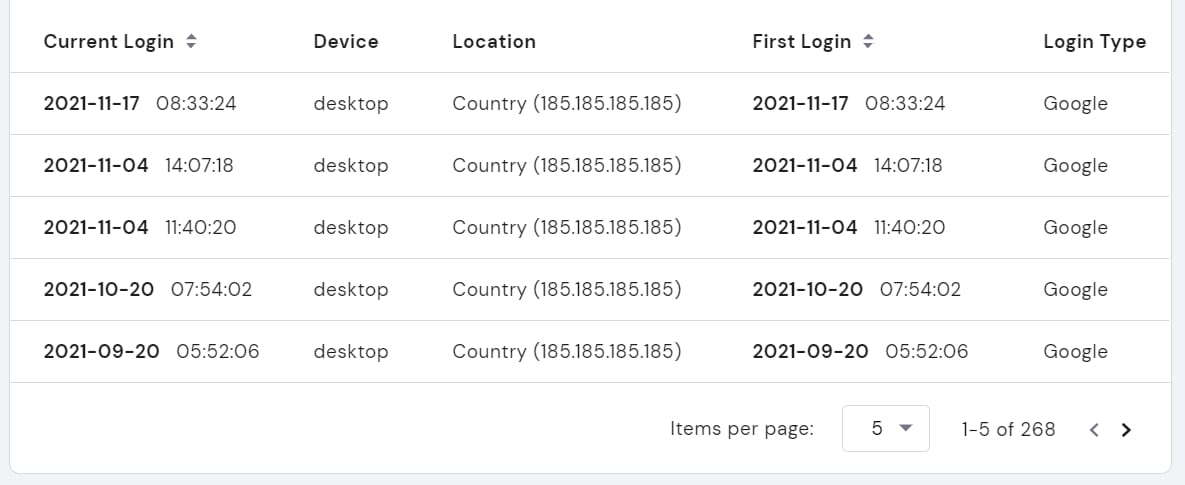Sort by Current Login column arrows

pos(191,42)
